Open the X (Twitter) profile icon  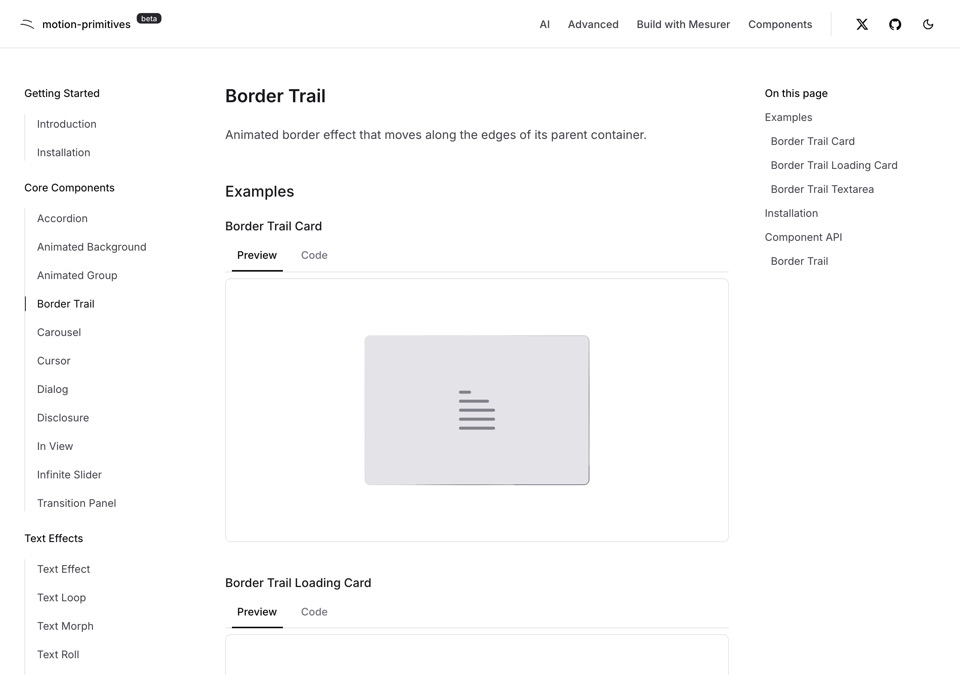[861, 25]
